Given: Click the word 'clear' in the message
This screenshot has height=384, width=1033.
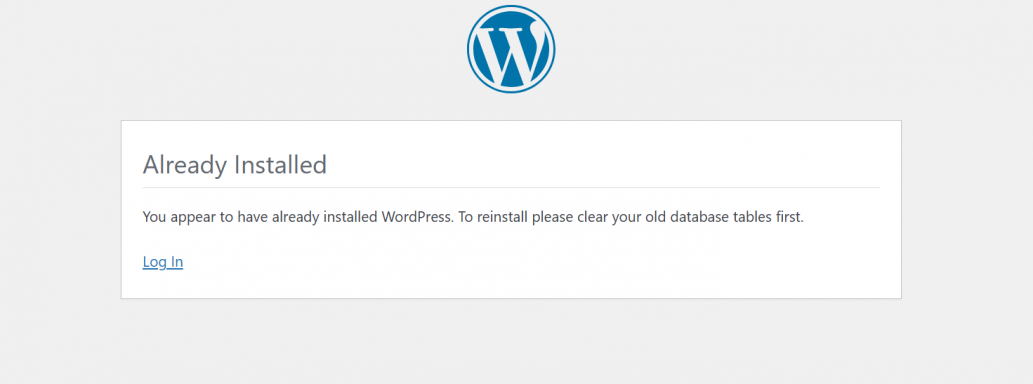Looking at the screenshot, I should 592,217.
